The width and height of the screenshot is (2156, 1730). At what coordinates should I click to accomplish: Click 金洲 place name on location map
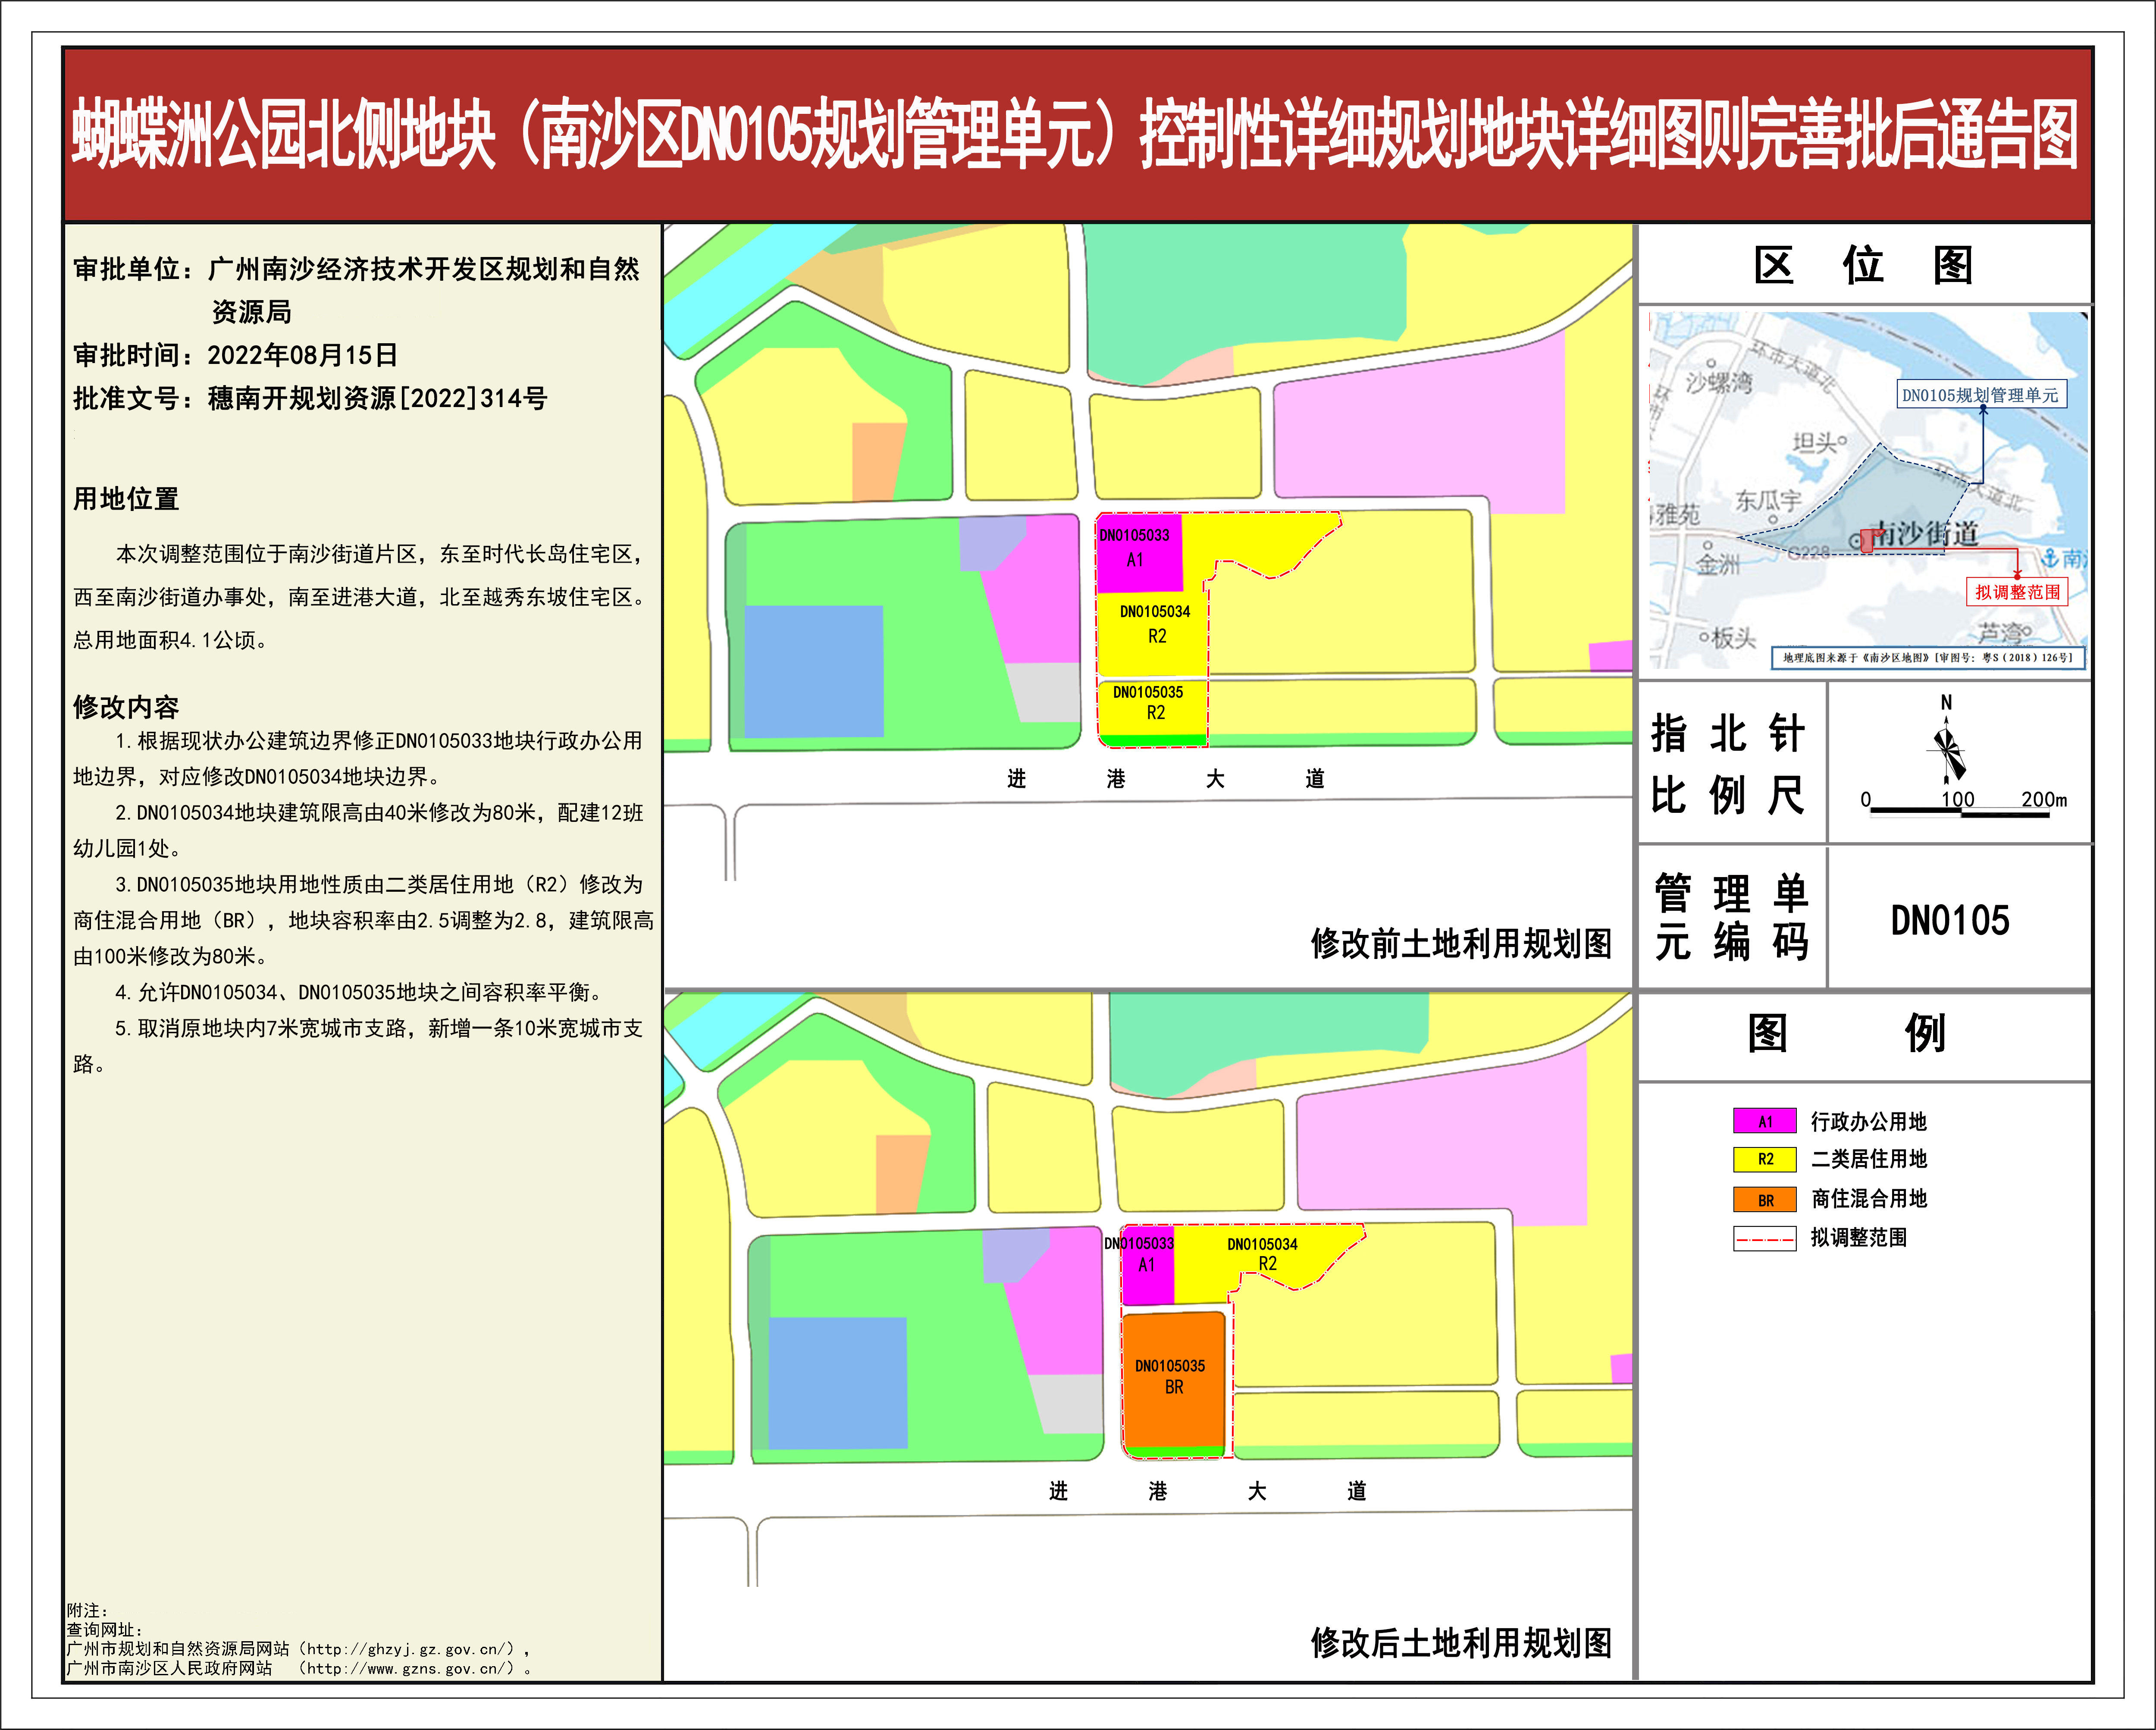coord(1717,565)
